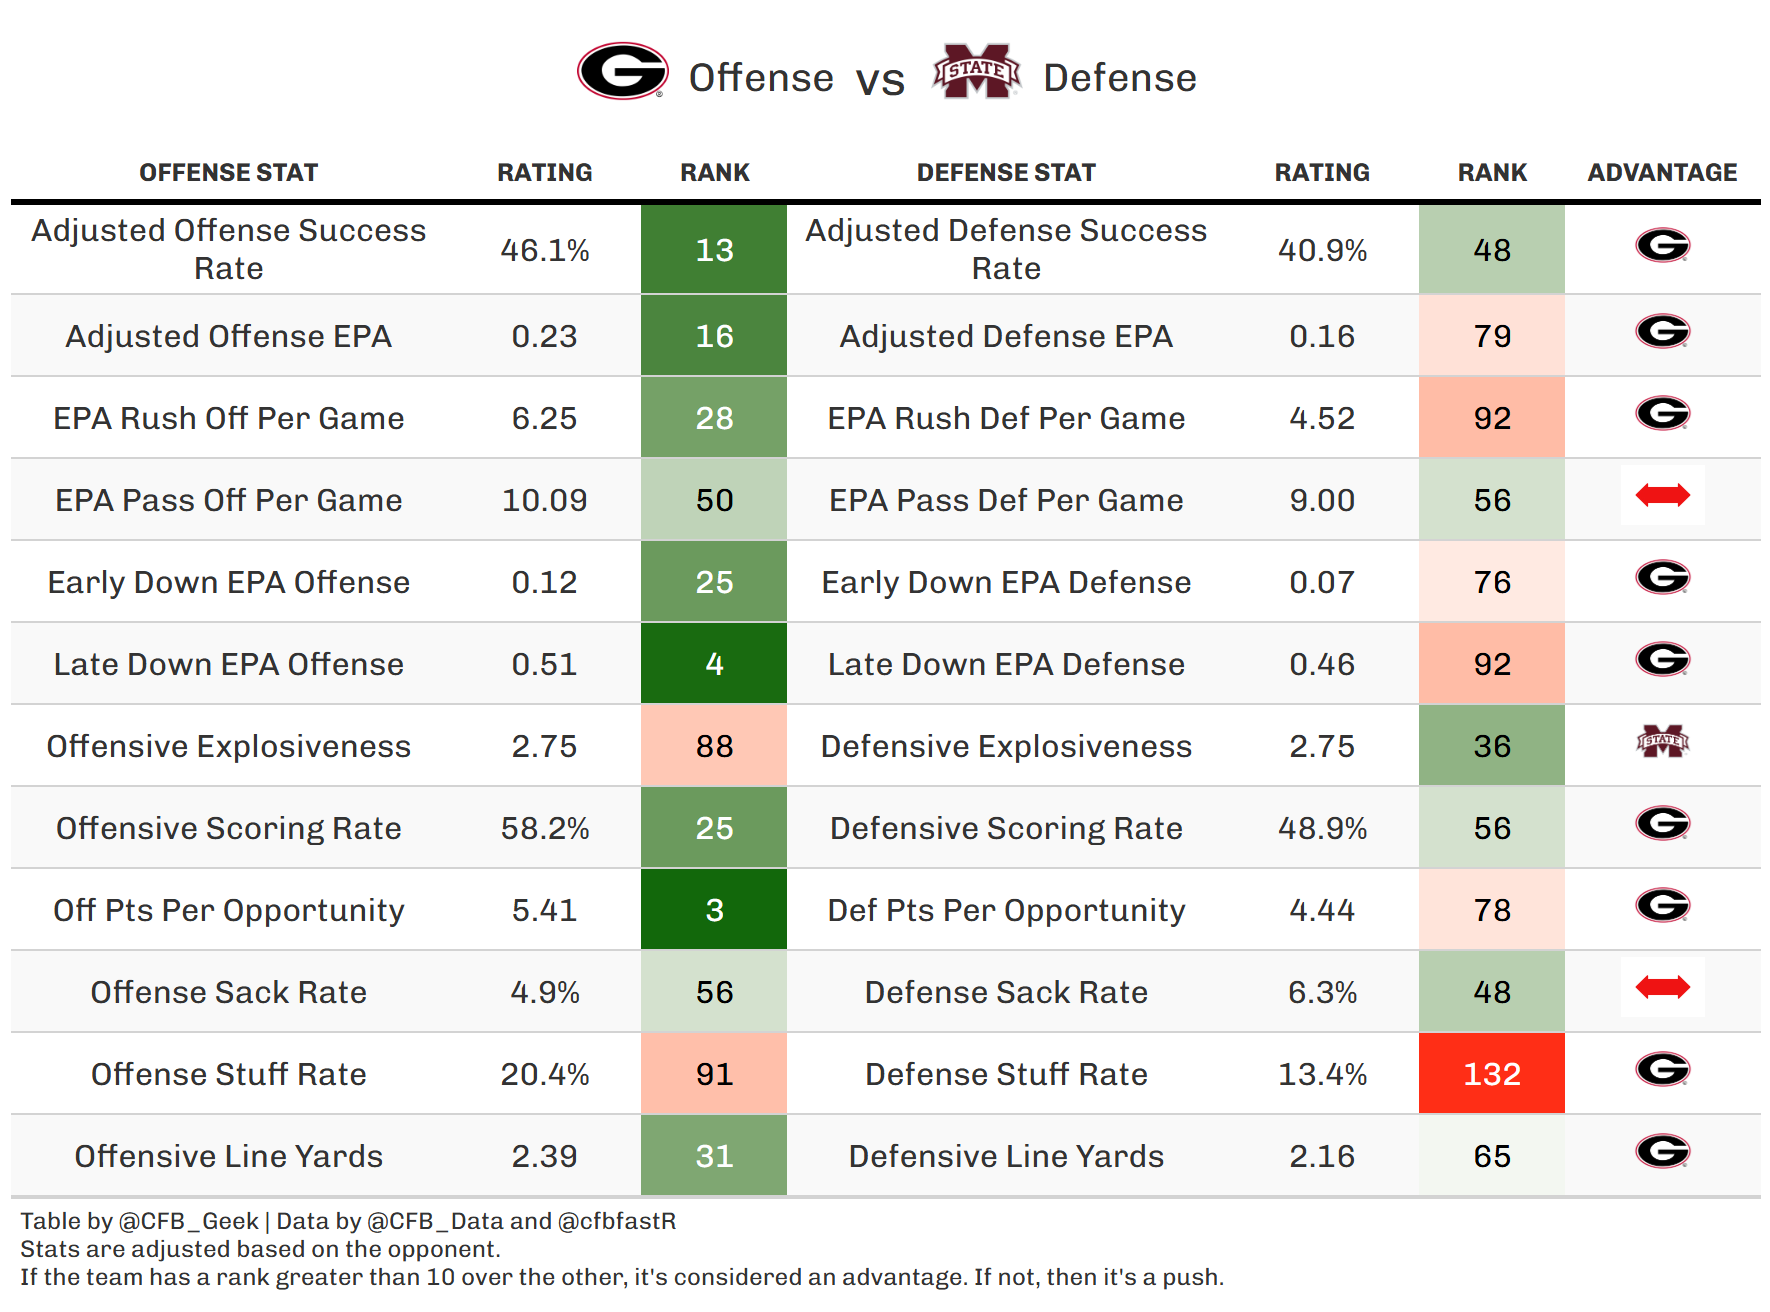Click the red push arrow for Sack Rate

coord(1662,987)
